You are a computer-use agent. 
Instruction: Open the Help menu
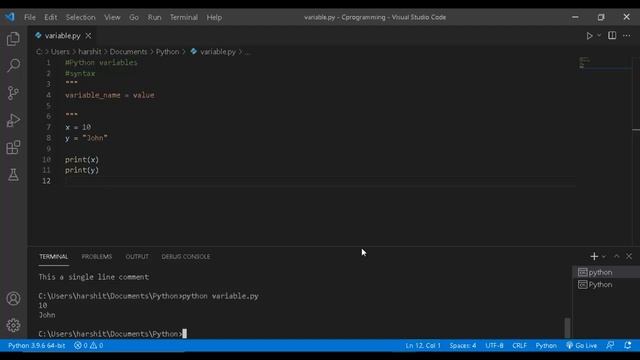tap(214, 17)
